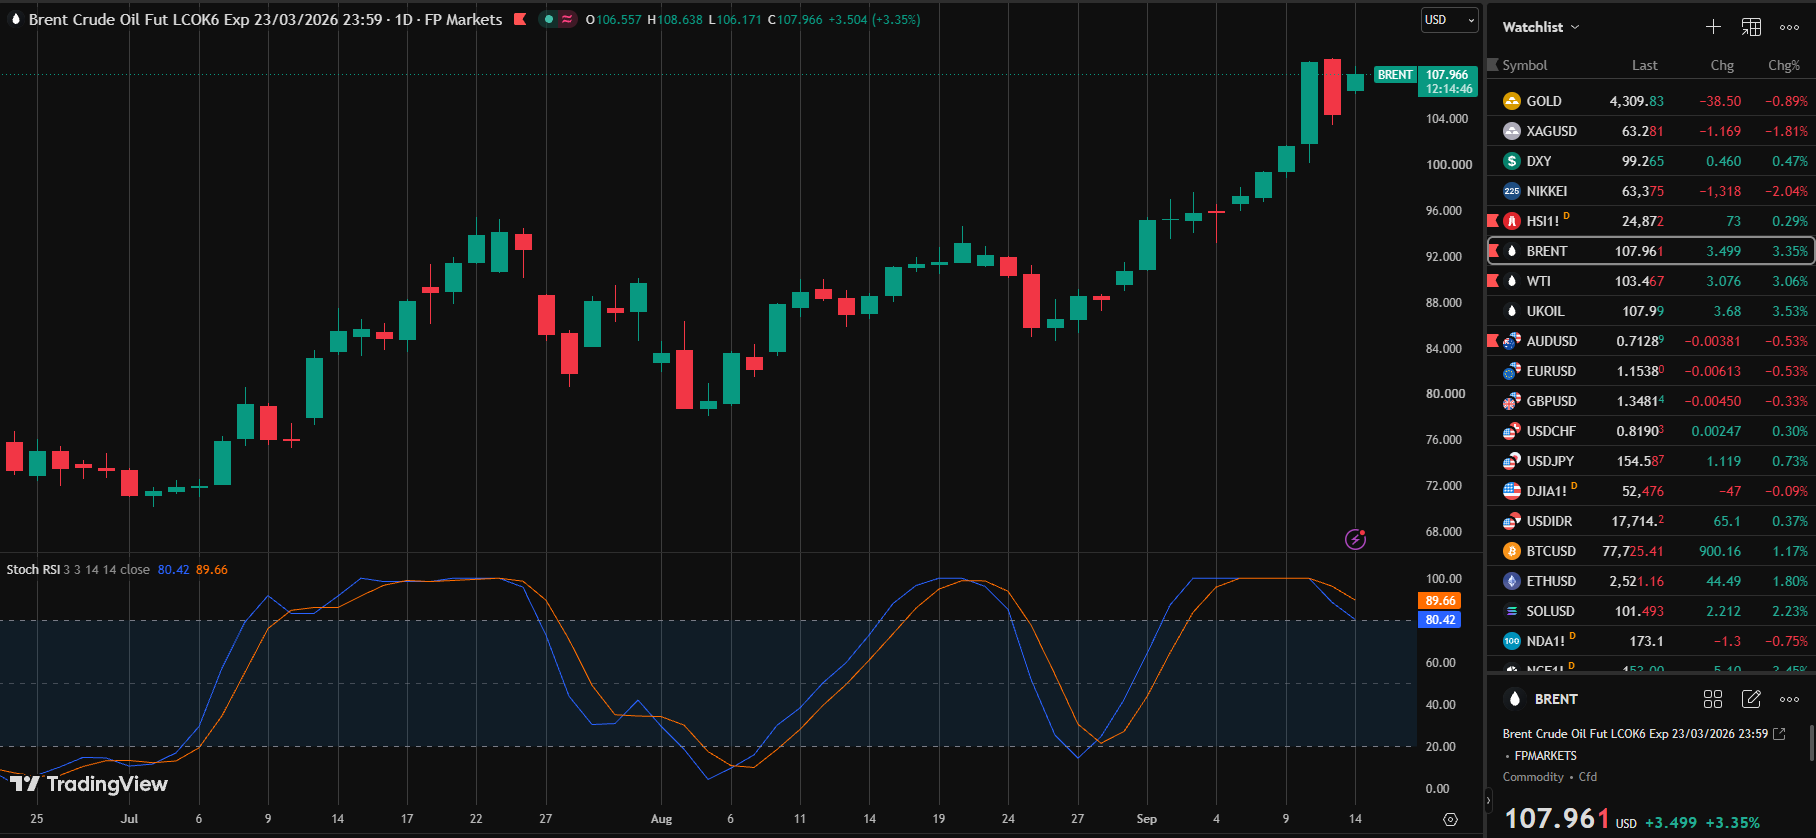Screen dimensions: 1816x838
Task: Toggle the red flag in chart title
Action: click(520, 19)
